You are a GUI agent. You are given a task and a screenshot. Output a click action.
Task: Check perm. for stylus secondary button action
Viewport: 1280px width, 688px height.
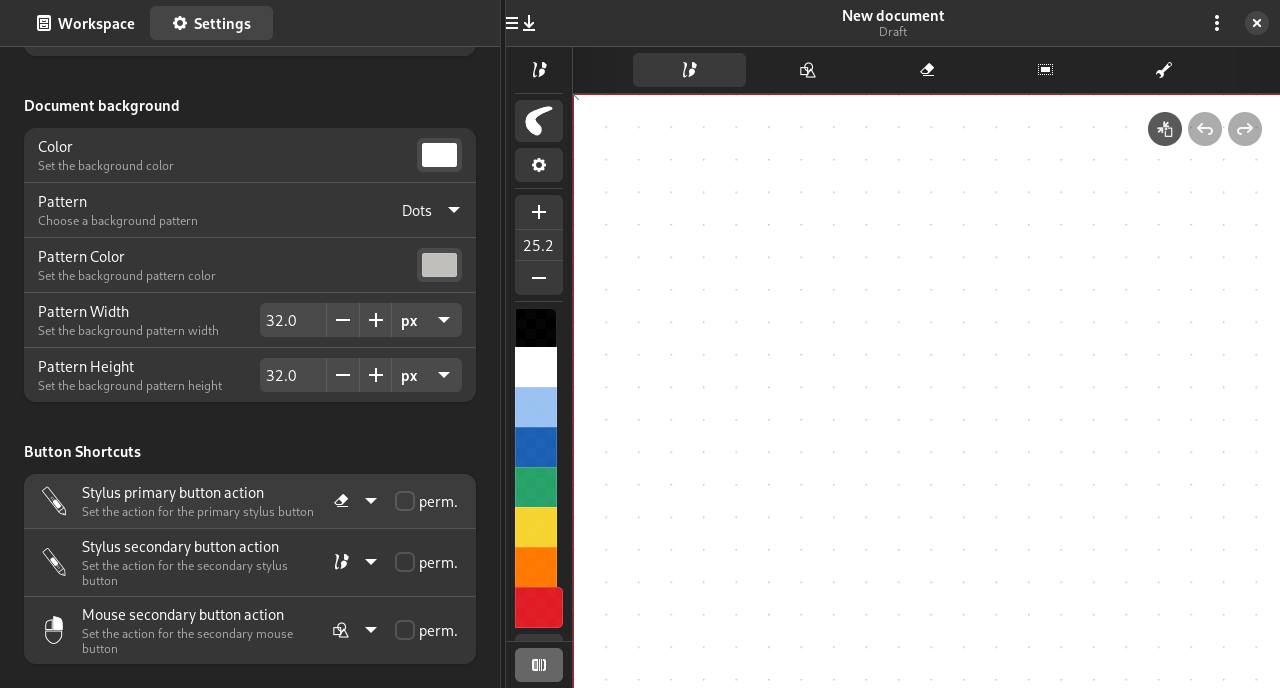[x=403, y=562]
